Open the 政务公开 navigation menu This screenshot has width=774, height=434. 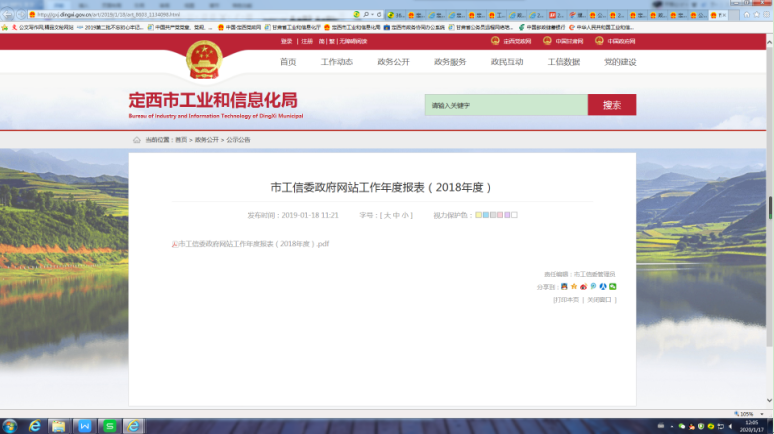tap(392, 62)
